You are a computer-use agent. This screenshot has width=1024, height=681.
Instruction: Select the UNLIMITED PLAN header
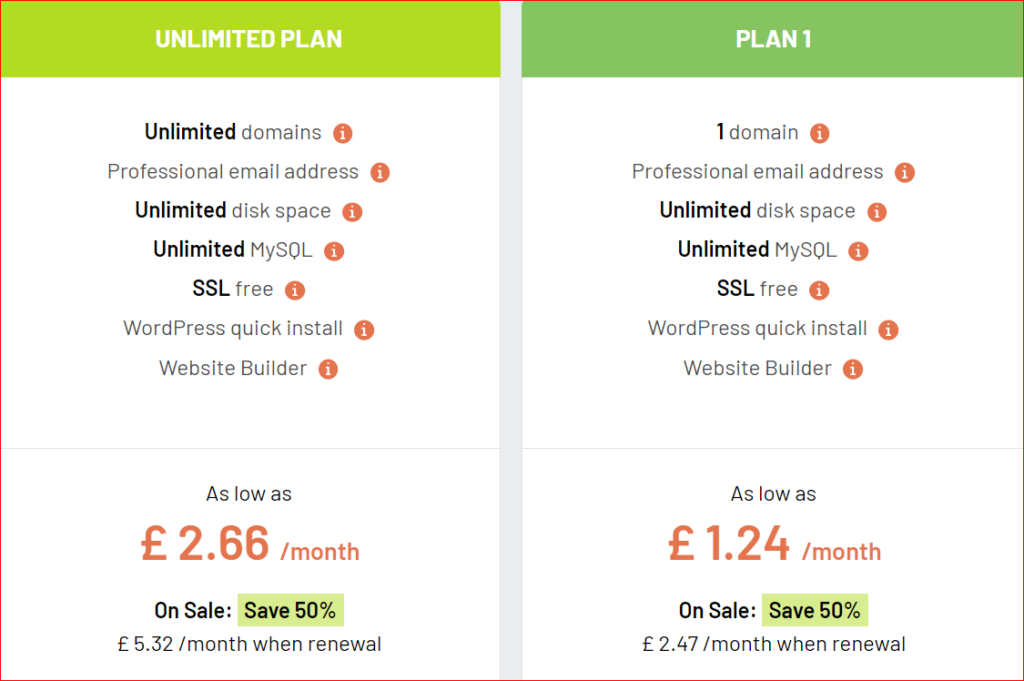pos(249,40)
